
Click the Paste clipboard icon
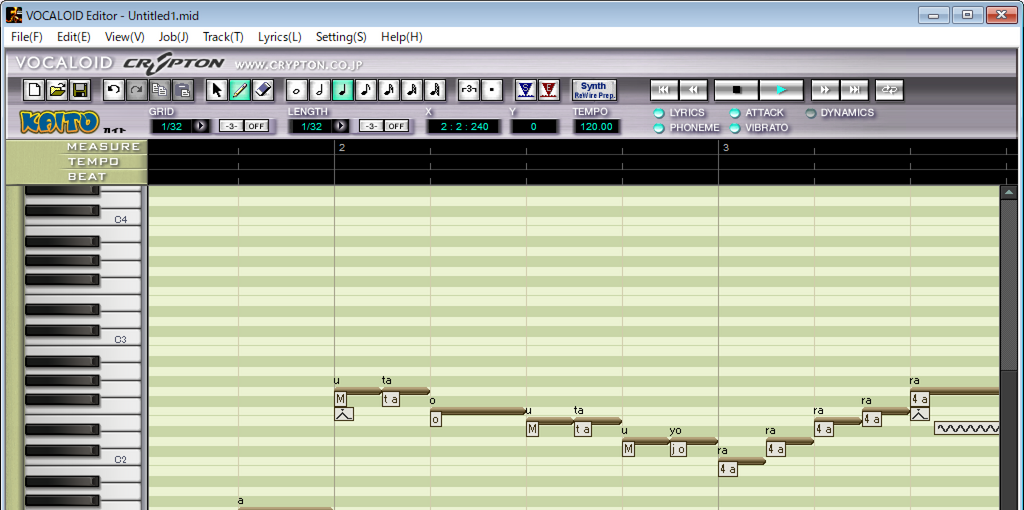183,89
